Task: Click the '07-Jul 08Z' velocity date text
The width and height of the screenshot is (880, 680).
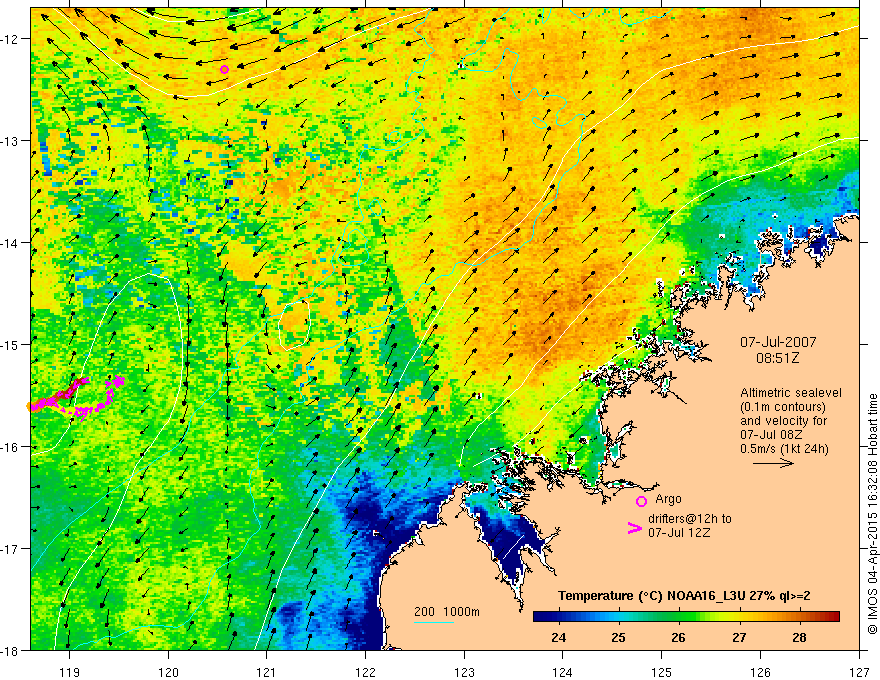Action: pyautogui.click(x=771, y=434)
